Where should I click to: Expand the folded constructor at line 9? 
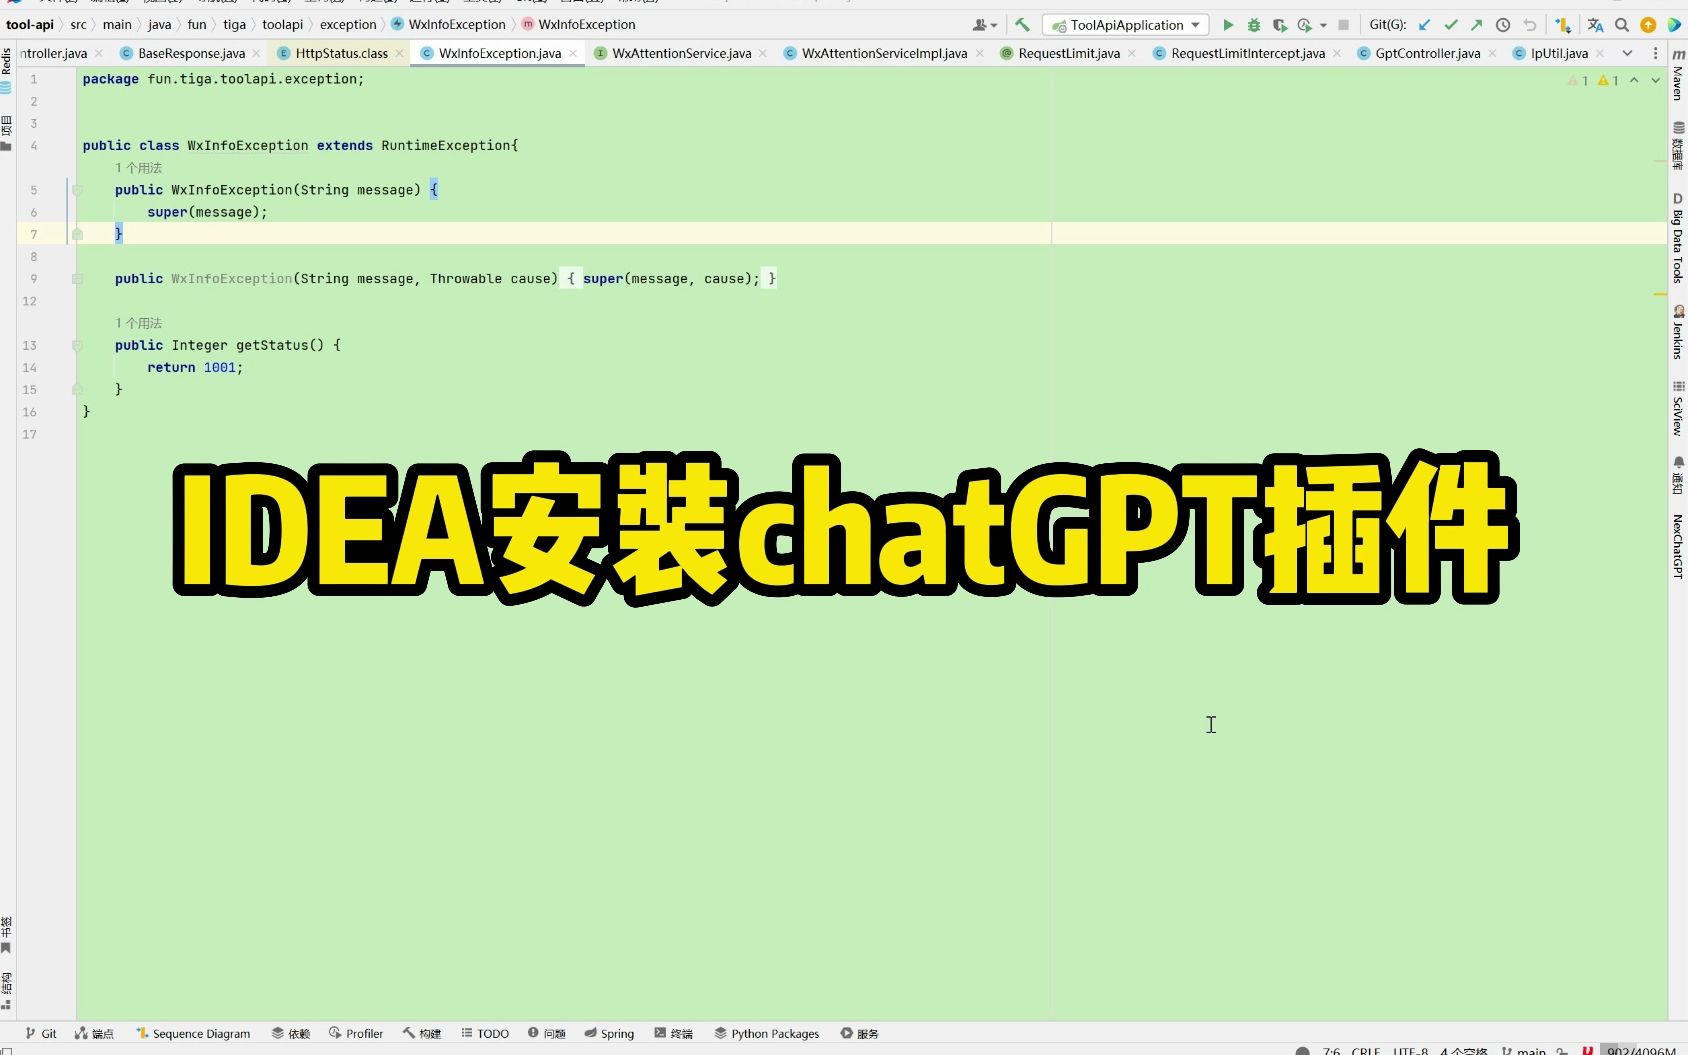coord(77,279)
